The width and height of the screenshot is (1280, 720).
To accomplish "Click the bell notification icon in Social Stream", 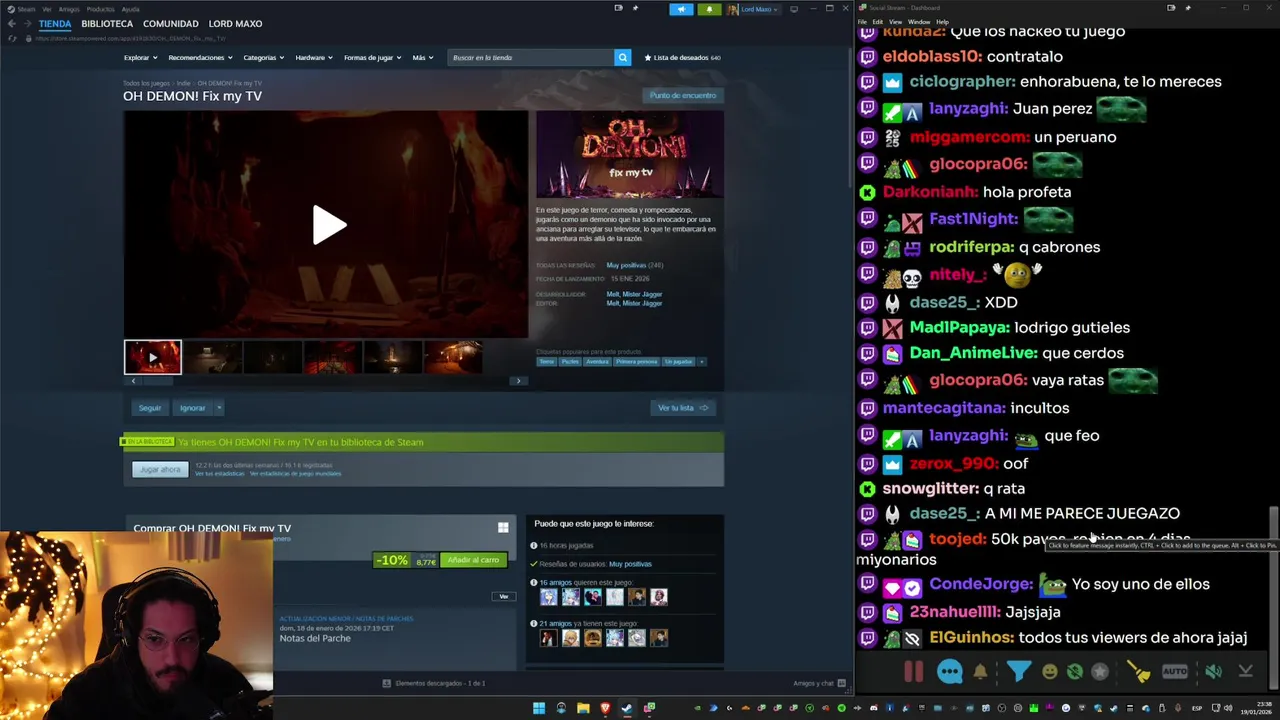I will tap(980, 672).
